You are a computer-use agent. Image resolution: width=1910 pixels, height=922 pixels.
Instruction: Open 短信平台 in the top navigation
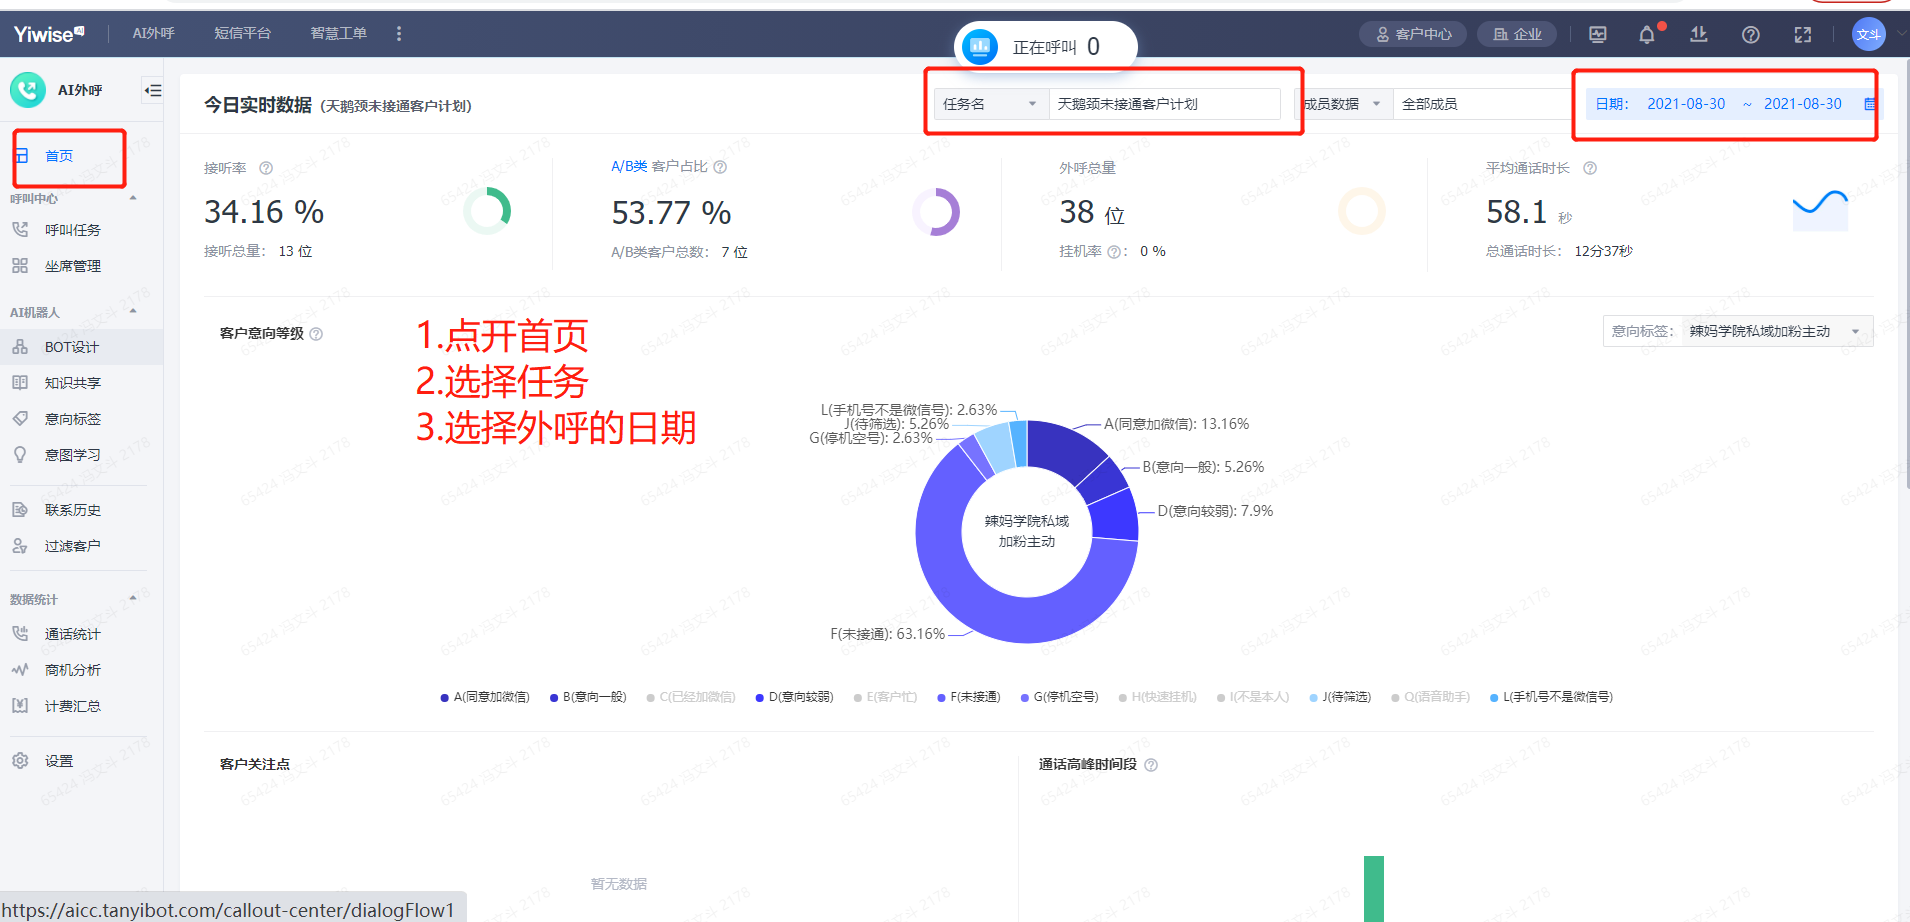pos(242,34)
